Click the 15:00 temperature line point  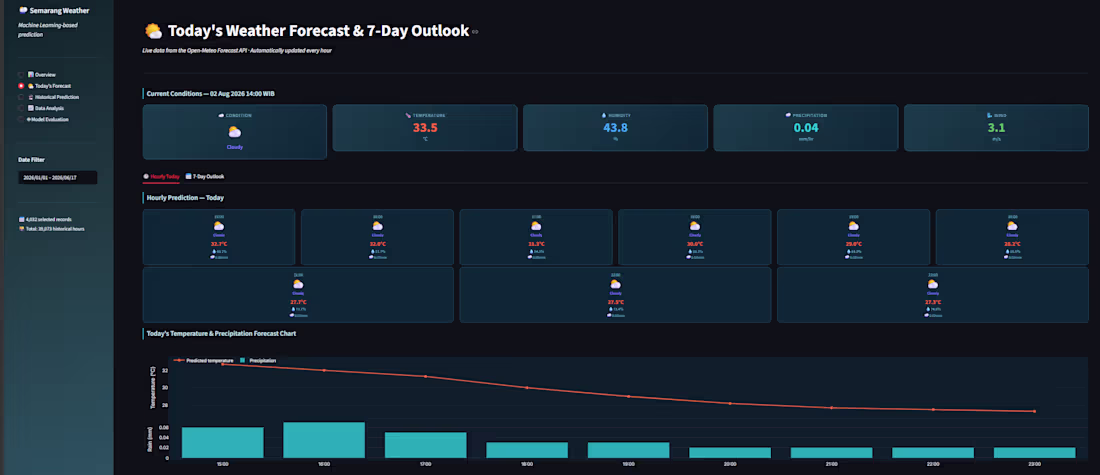pos(222,364)
